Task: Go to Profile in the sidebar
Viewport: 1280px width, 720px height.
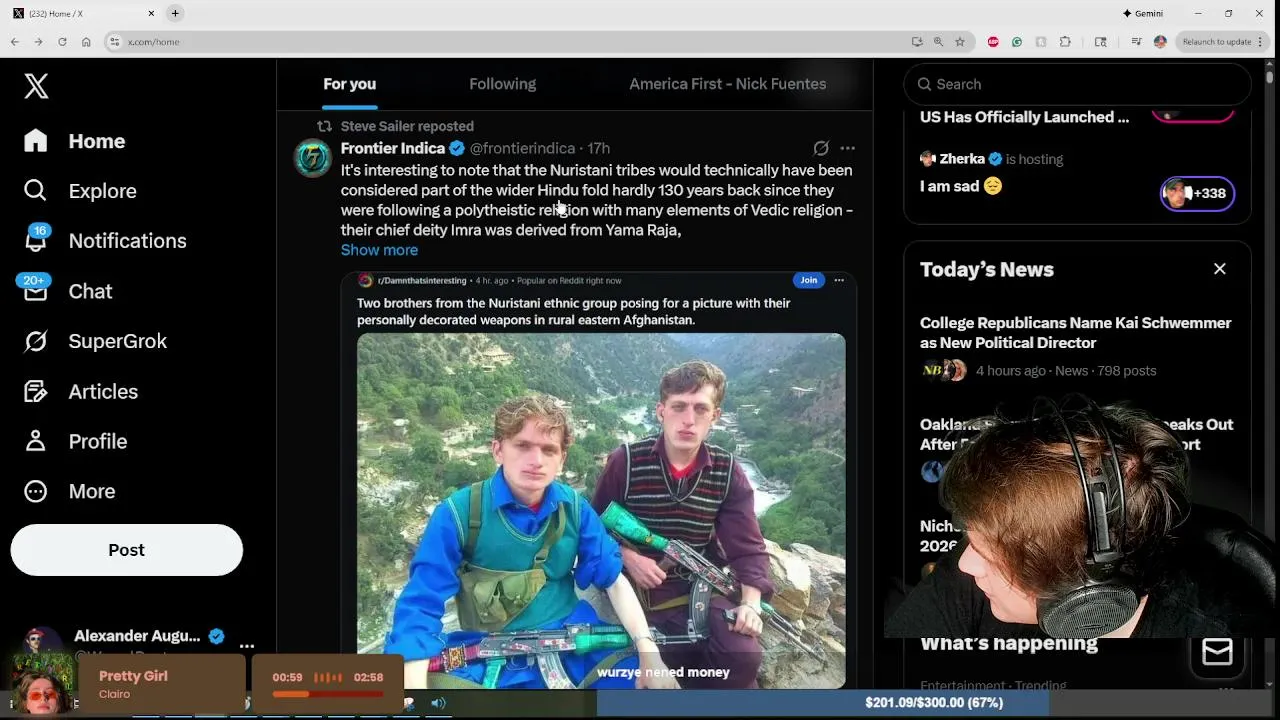Action: [x=75, y=441]
